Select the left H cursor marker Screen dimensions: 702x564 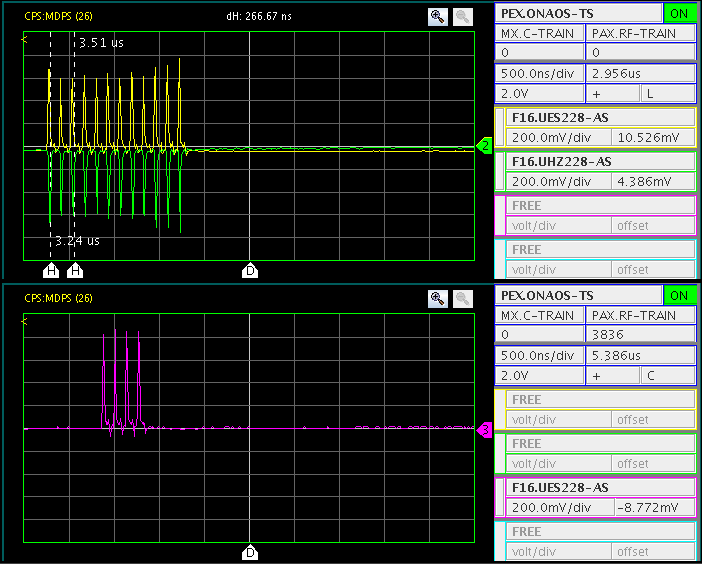(51, 271)
